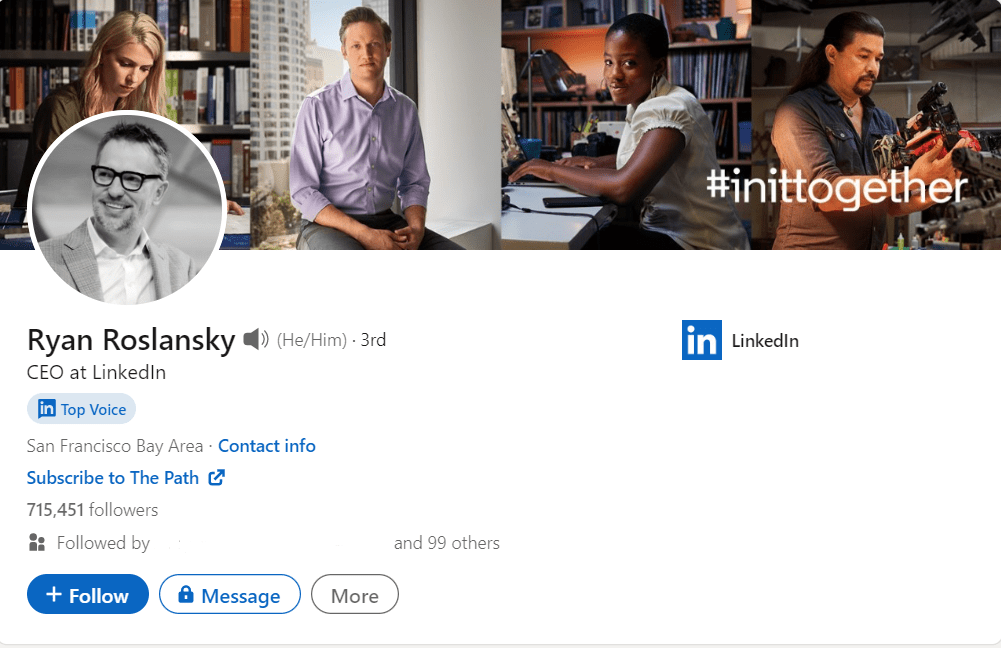
Task: Open Ryan Roslansky's circular profile photo
Action: point(126,209)
